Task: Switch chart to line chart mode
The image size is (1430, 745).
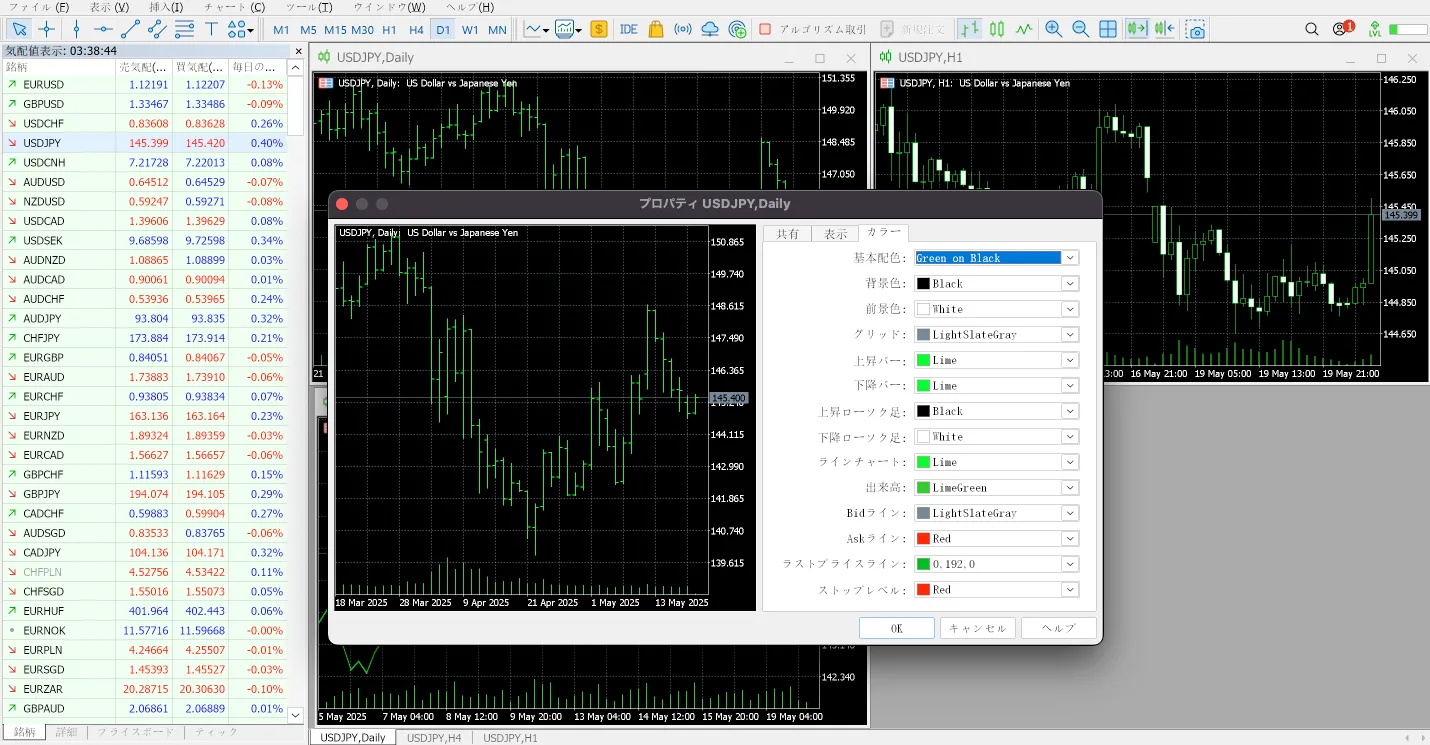Action: pyautogui.click(x=1023, y=29)
